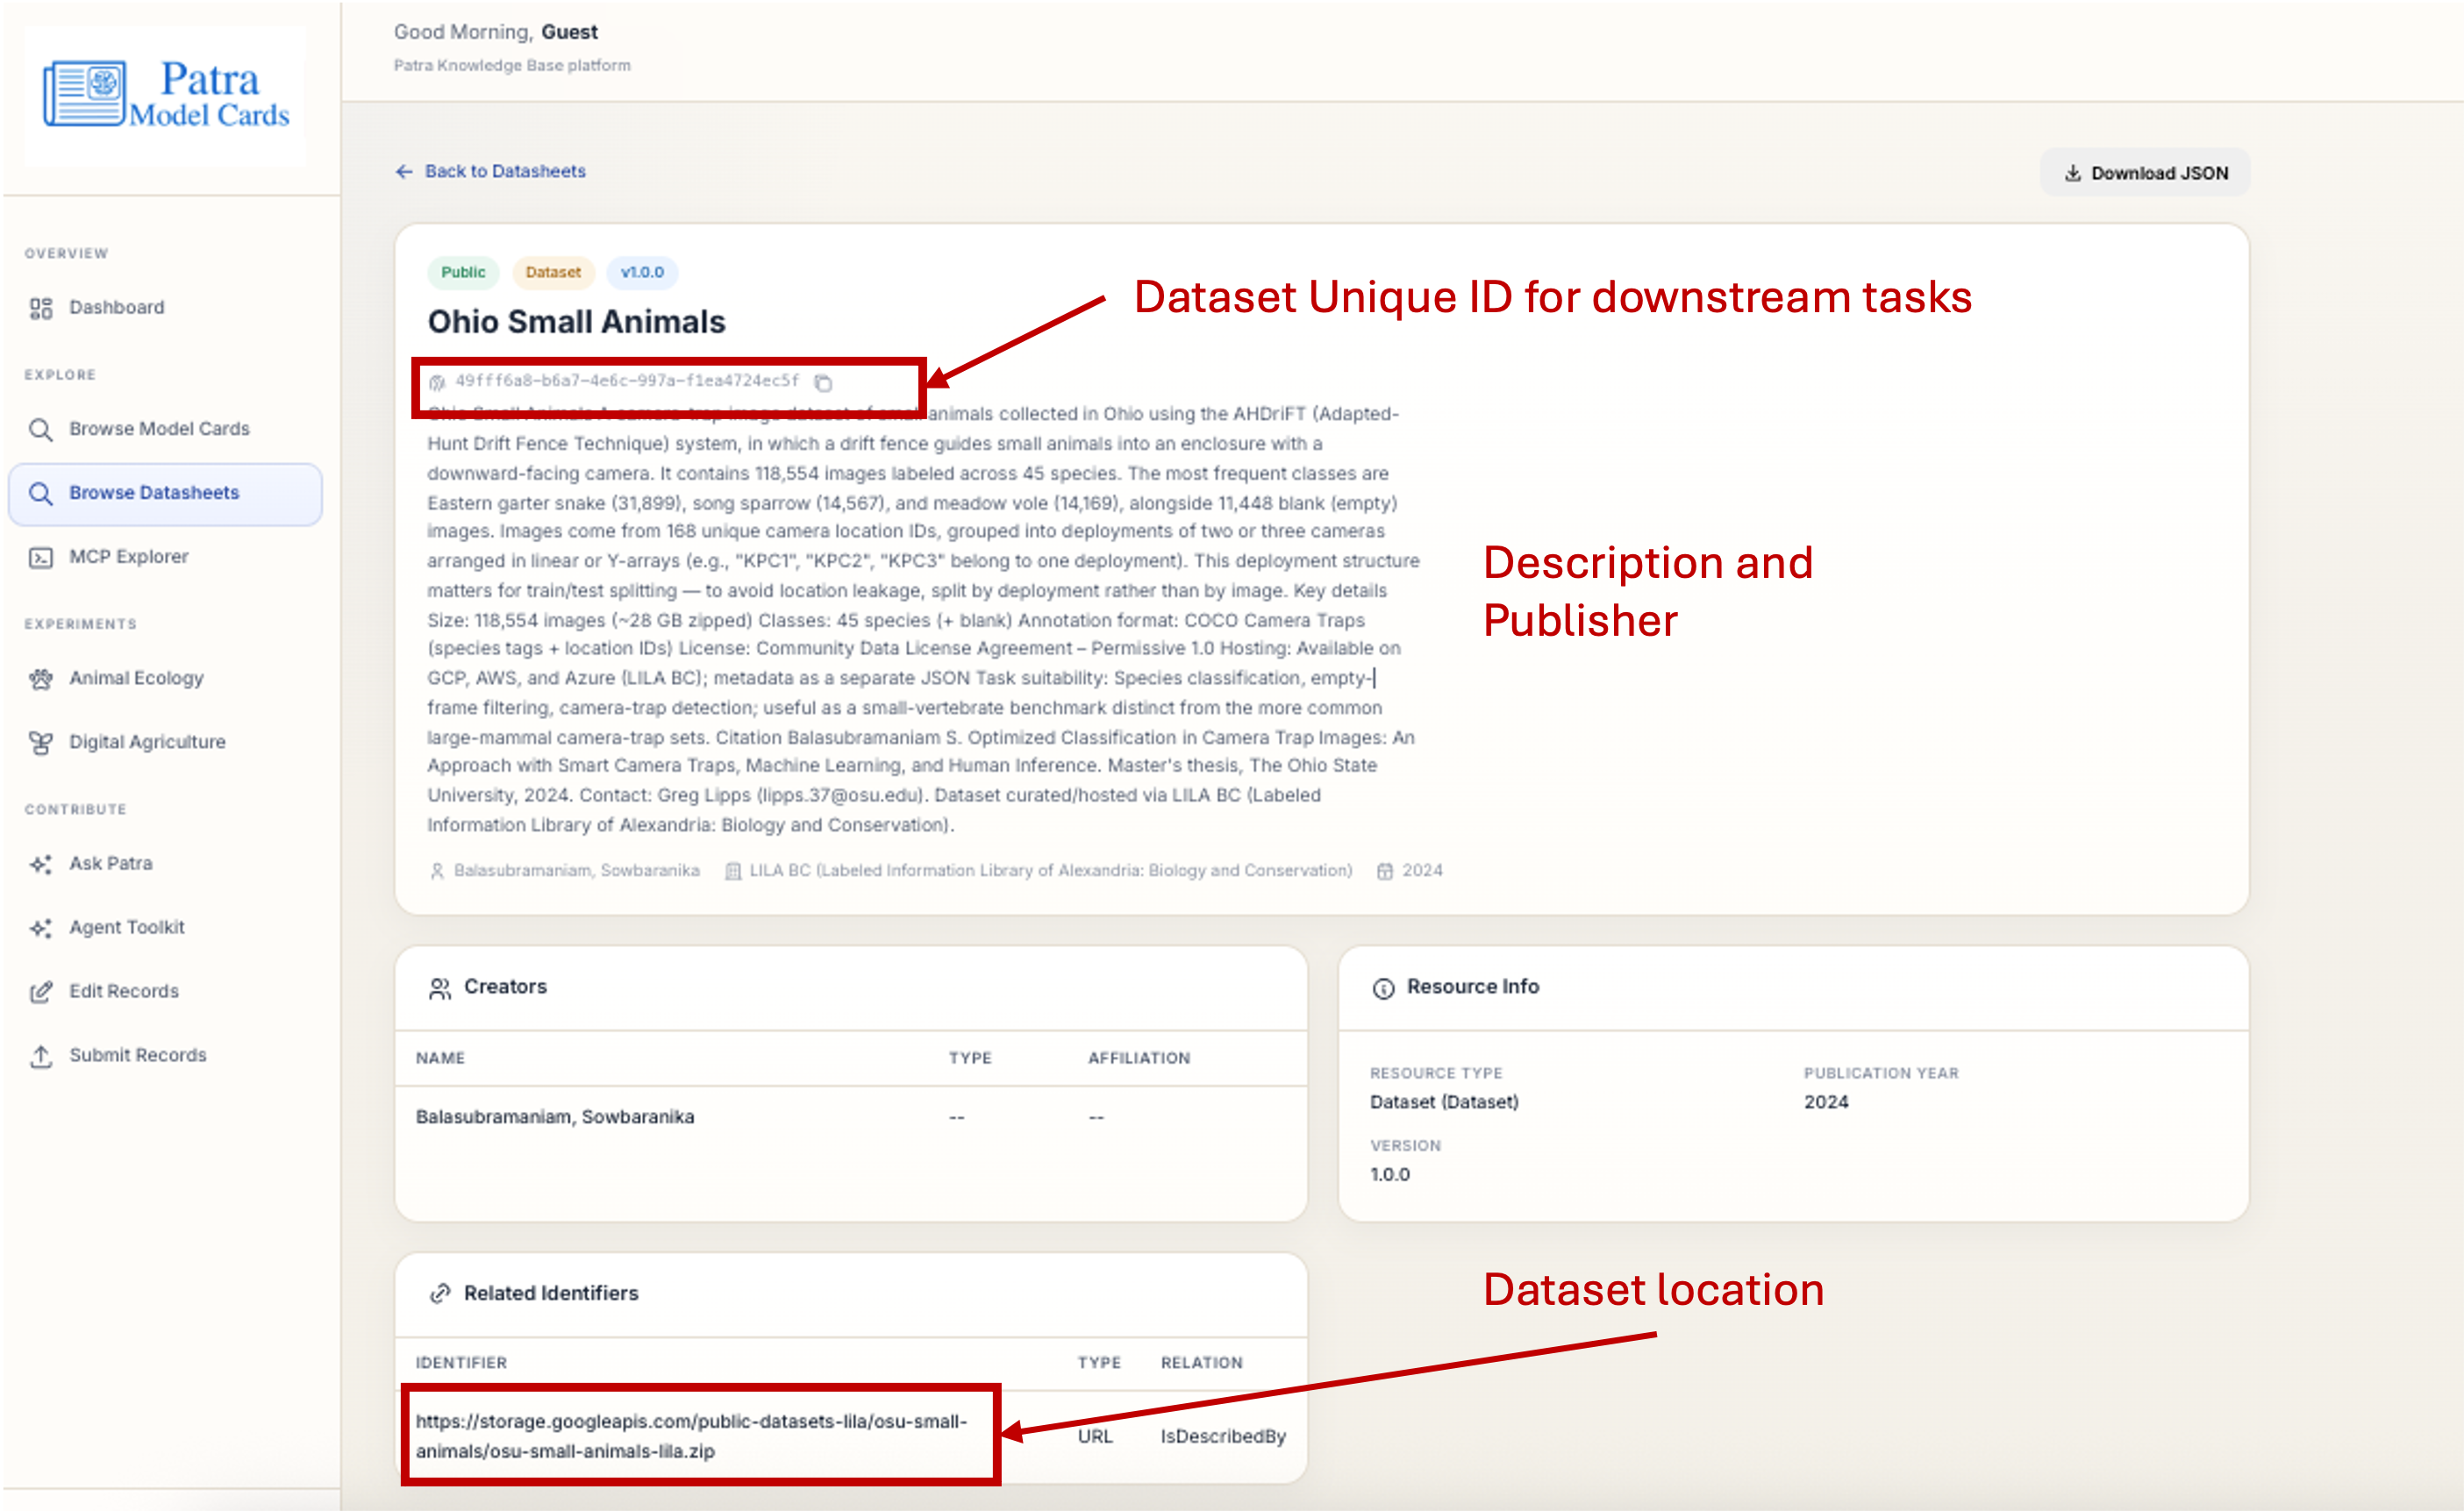
Task: Click the Submit Records upload icon
Action: pyautogui.click(x=41, y=1056)
